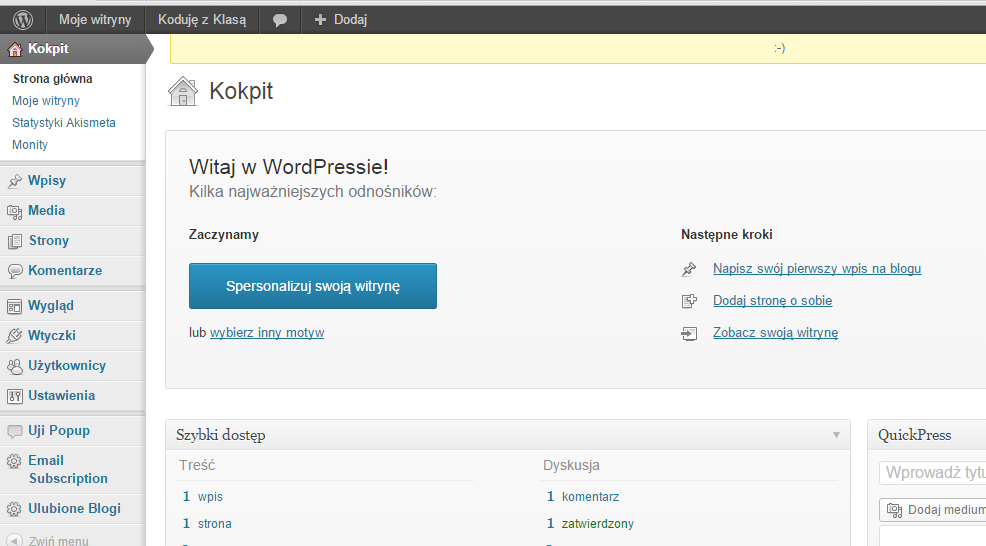The height and width of the screenshot is (546, 986).
Task: Collapse the Szybki dostęp panel arrow
Action: coord(836,435)
